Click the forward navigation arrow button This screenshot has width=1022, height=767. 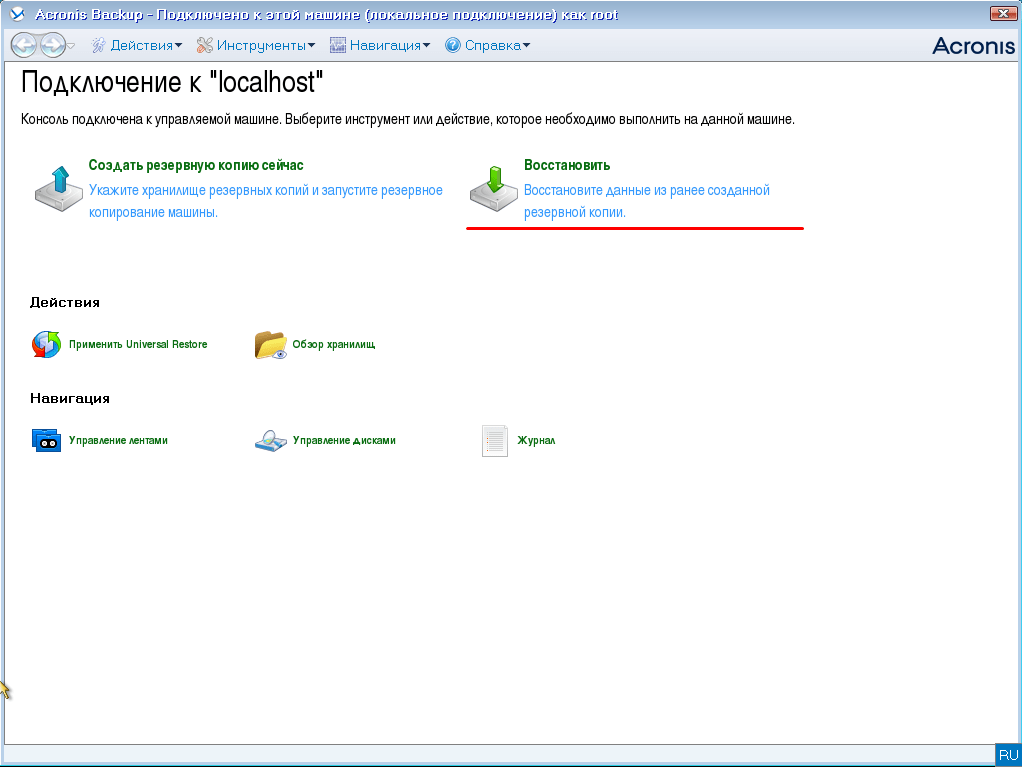(52, 45)
